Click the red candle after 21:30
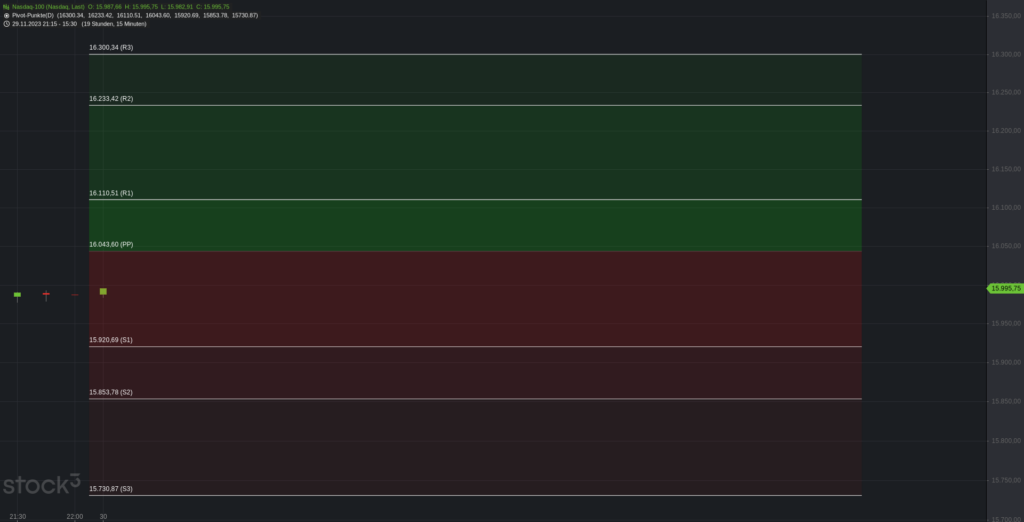Image resolution: width=1024 pixels, height=522 pixels. [x=46, y=295]
